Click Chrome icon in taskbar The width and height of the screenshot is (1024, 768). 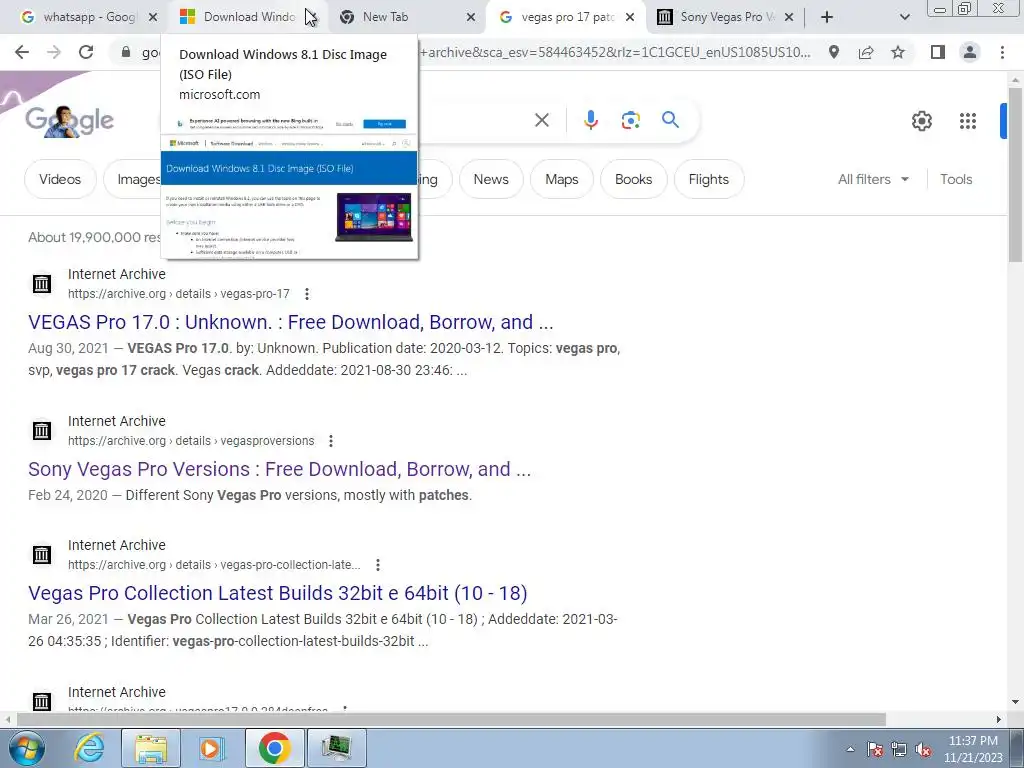point(274,748)
